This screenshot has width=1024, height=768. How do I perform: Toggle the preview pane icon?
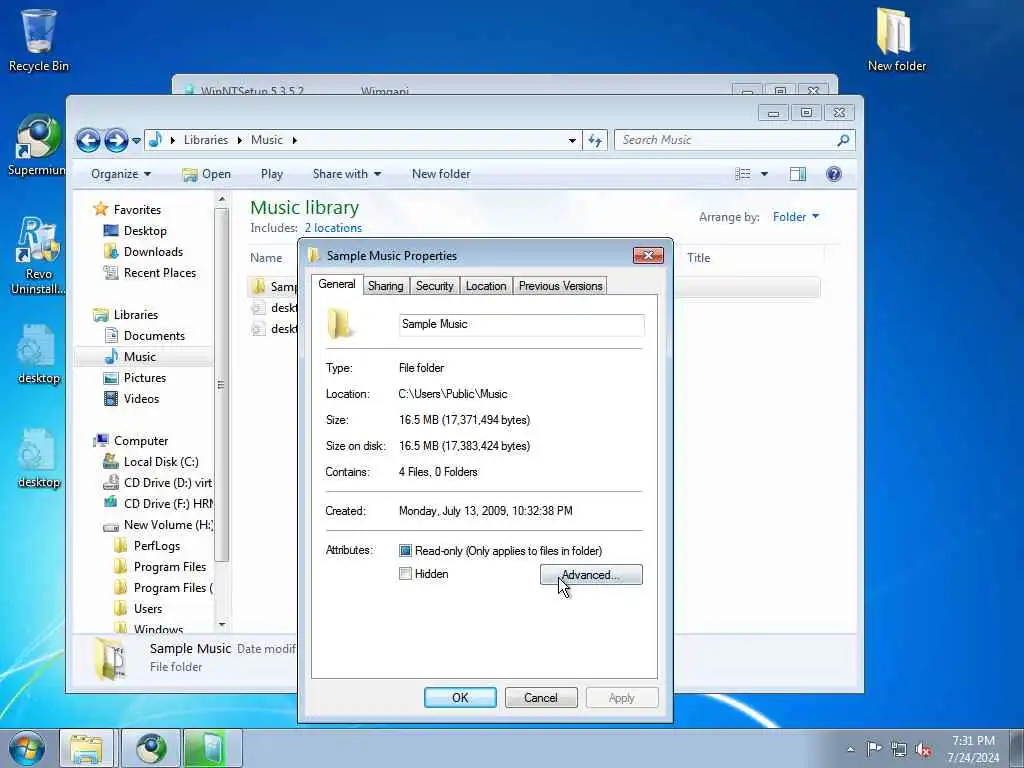[x=797, y=174]
